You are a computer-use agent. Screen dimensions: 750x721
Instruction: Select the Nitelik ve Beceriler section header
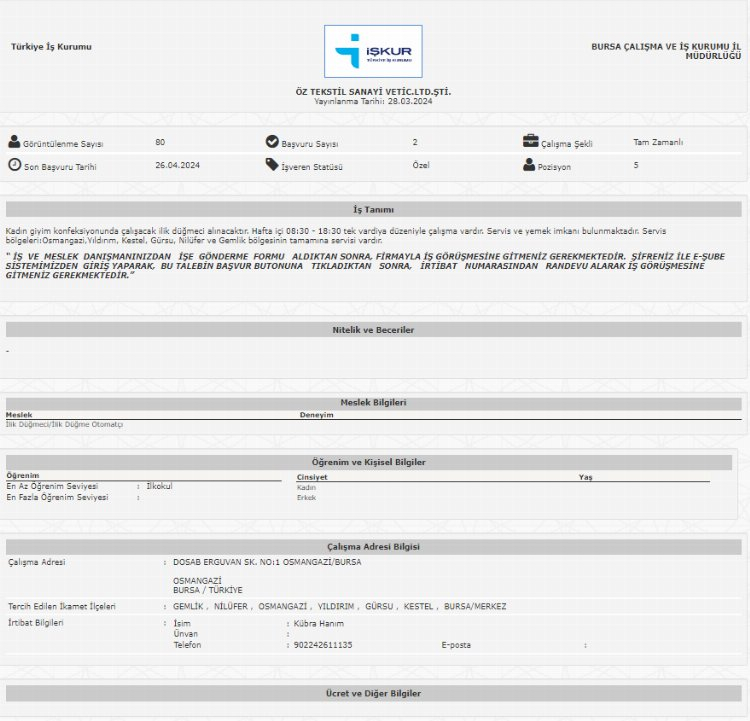pyautogui.click(x=373, y=329)
